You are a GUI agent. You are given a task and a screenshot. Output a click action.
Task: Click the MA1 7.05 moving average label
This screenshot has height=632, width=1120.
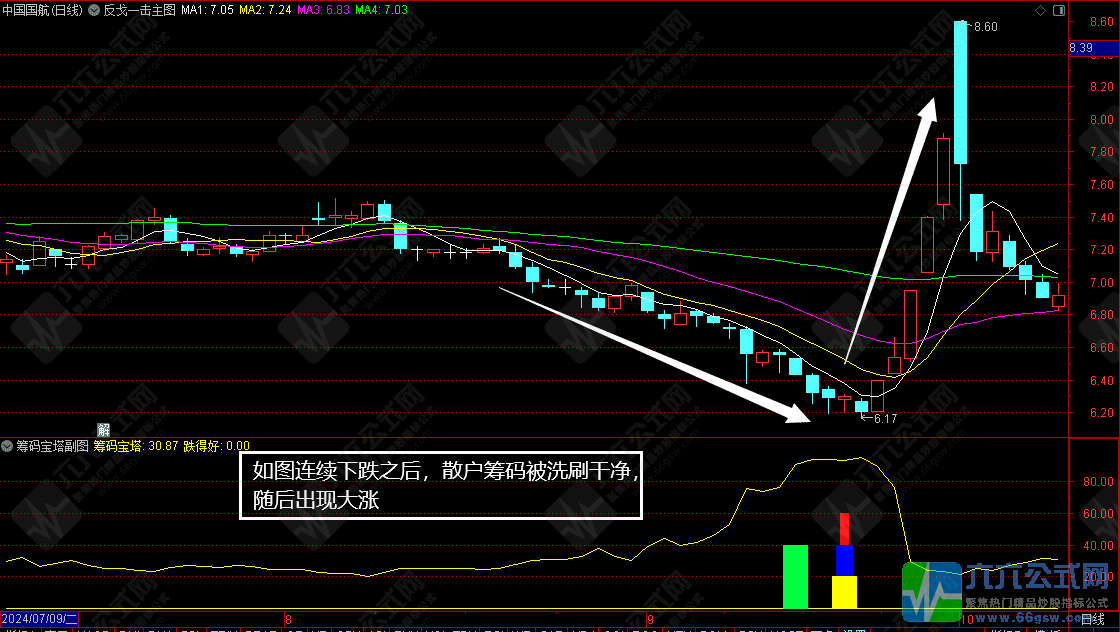click(x=207, y=10)
